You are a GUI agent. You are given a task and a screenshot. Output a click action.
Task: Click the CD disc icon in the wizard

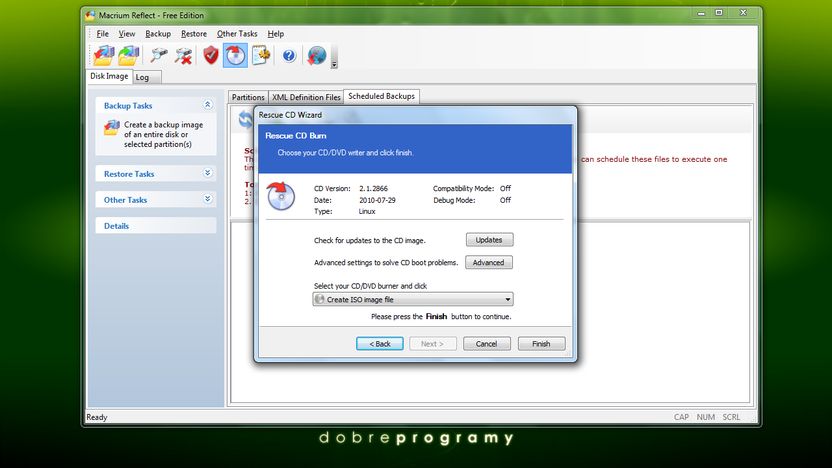pyautogui.click(x=281, y=196)
